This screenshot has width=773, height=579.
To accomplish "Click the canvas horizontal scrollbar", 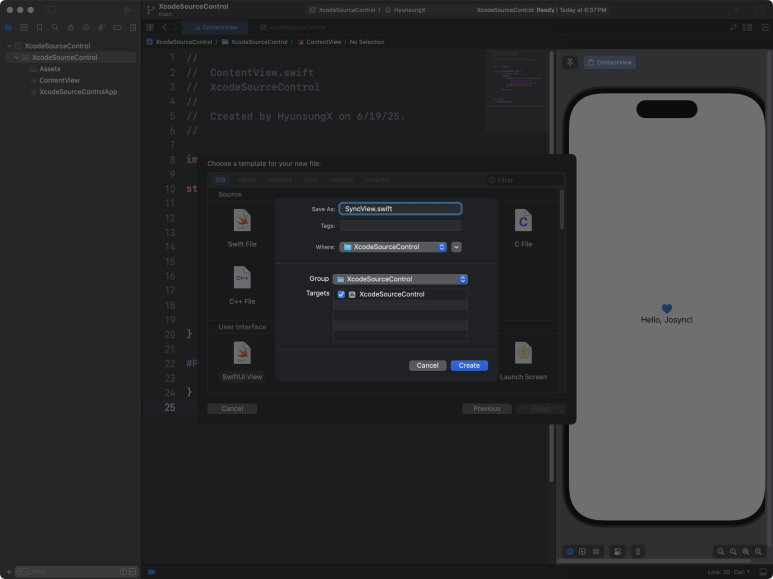I will click(x=654, y=561).
